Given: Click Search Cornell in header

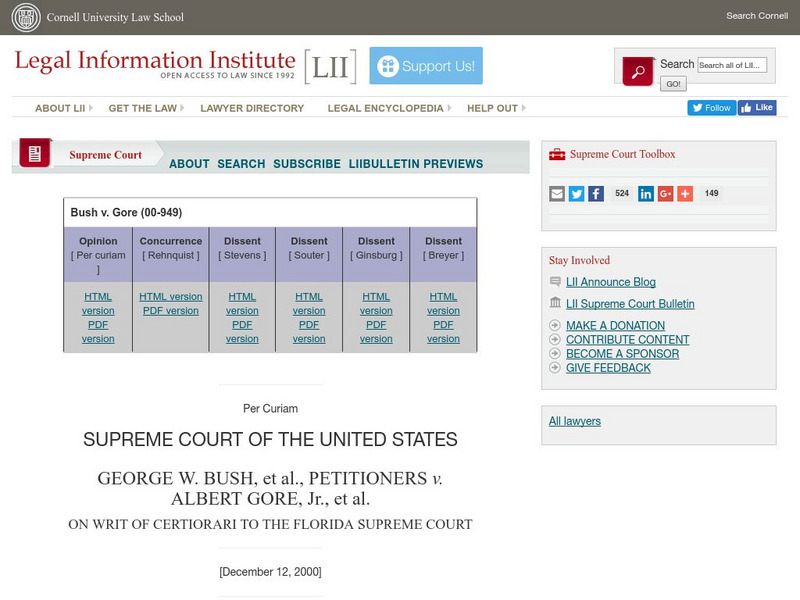Looking at the screenshot, I should pos(757,16).
